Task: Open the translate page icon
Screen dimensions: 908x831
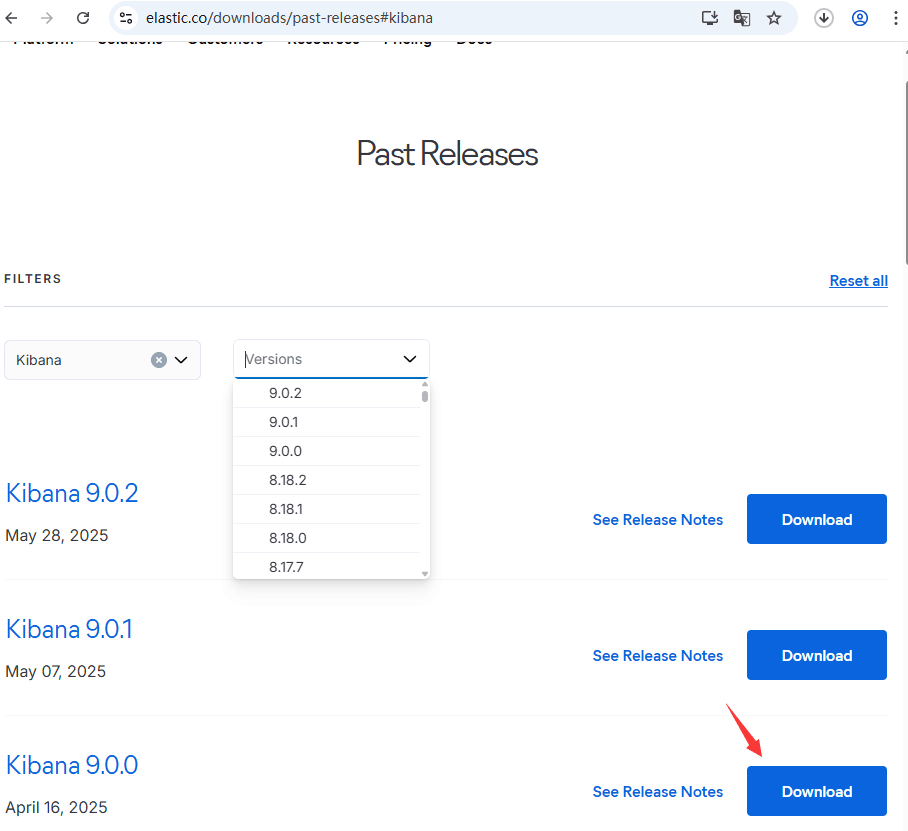Action: [x=742, y=18]
